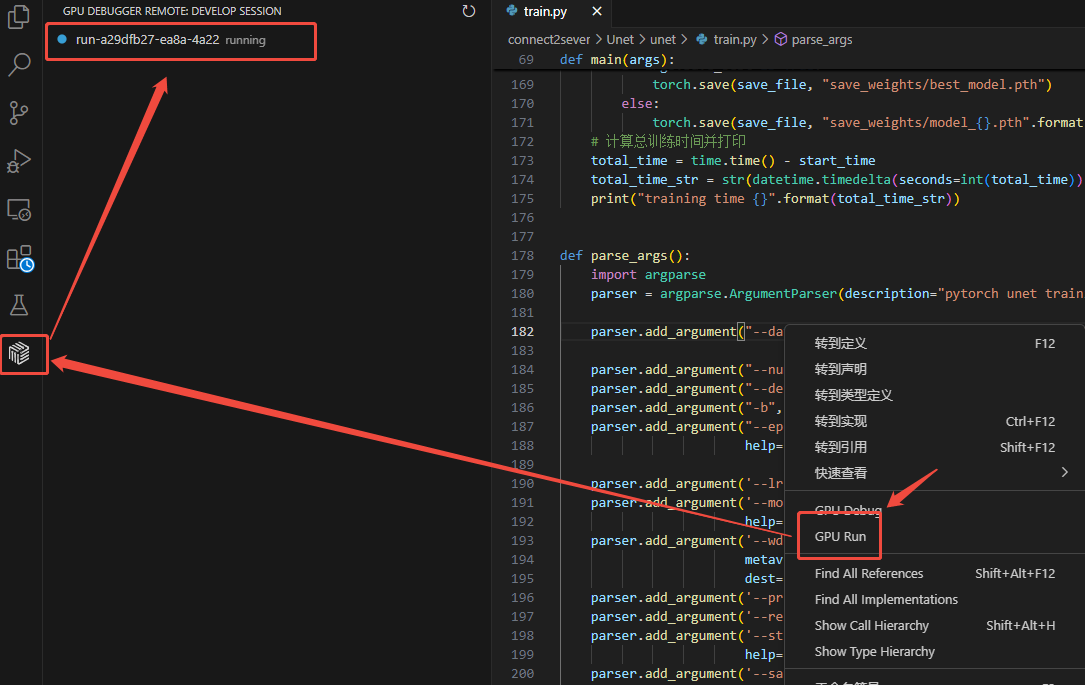This screenshot has height=685, width=1085.
Task: Open the Search view icon
Action: click(19, 65)
